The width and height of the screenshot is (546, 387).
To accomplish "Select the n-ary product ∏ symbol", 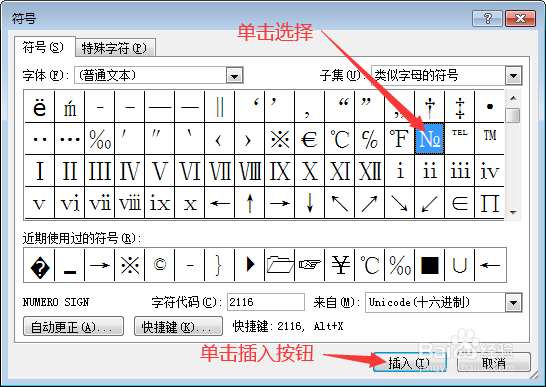I will click(x=489, y=203).
